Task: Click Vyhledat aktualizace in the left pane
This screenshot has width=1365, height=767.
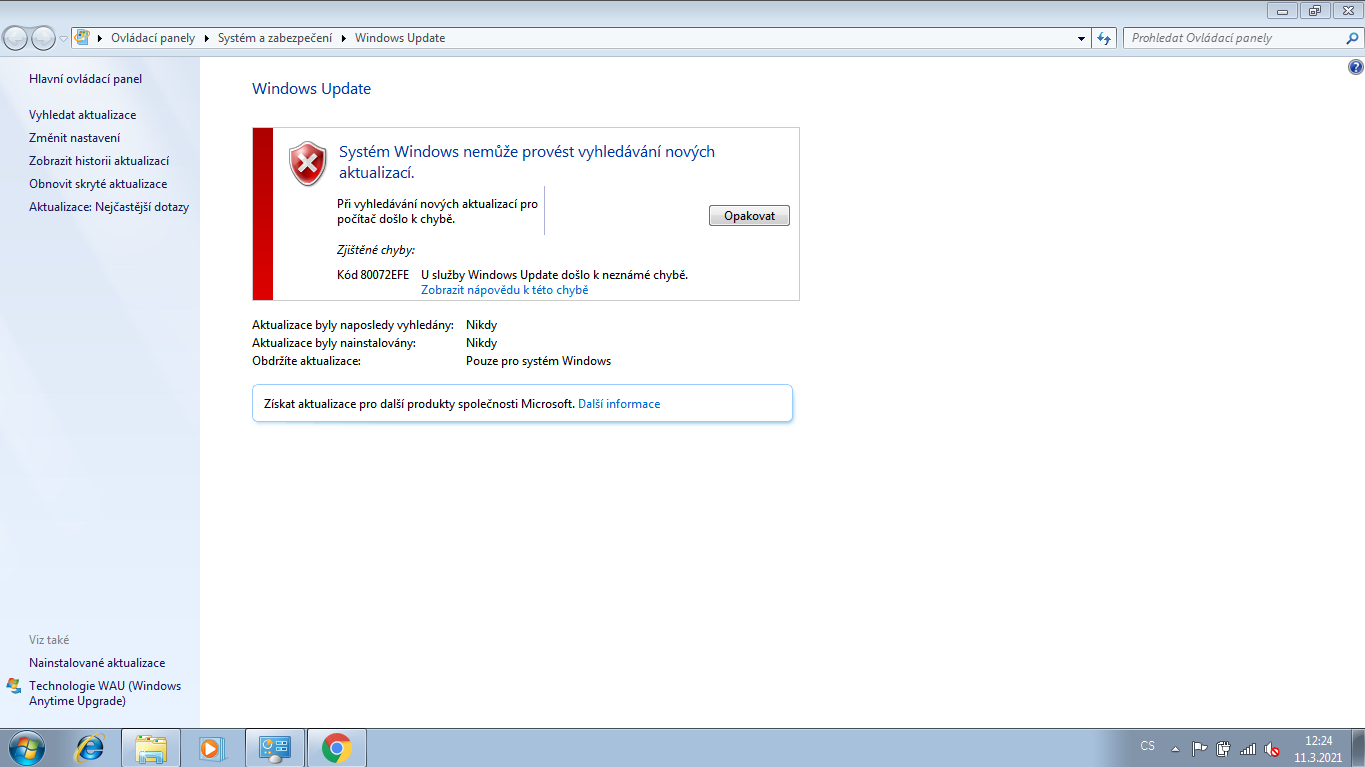Action: [x=83, y=115]
